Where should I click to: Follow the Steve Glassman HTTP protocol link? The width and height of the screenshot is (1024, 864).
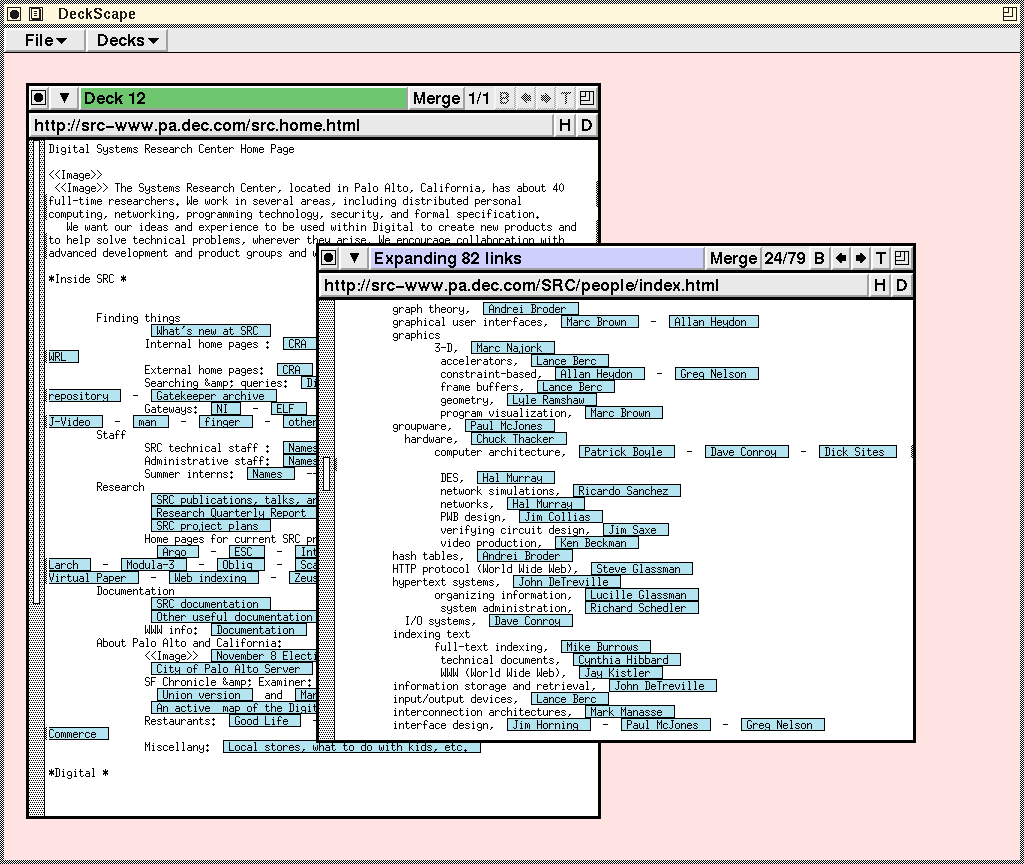pos(641,569)
